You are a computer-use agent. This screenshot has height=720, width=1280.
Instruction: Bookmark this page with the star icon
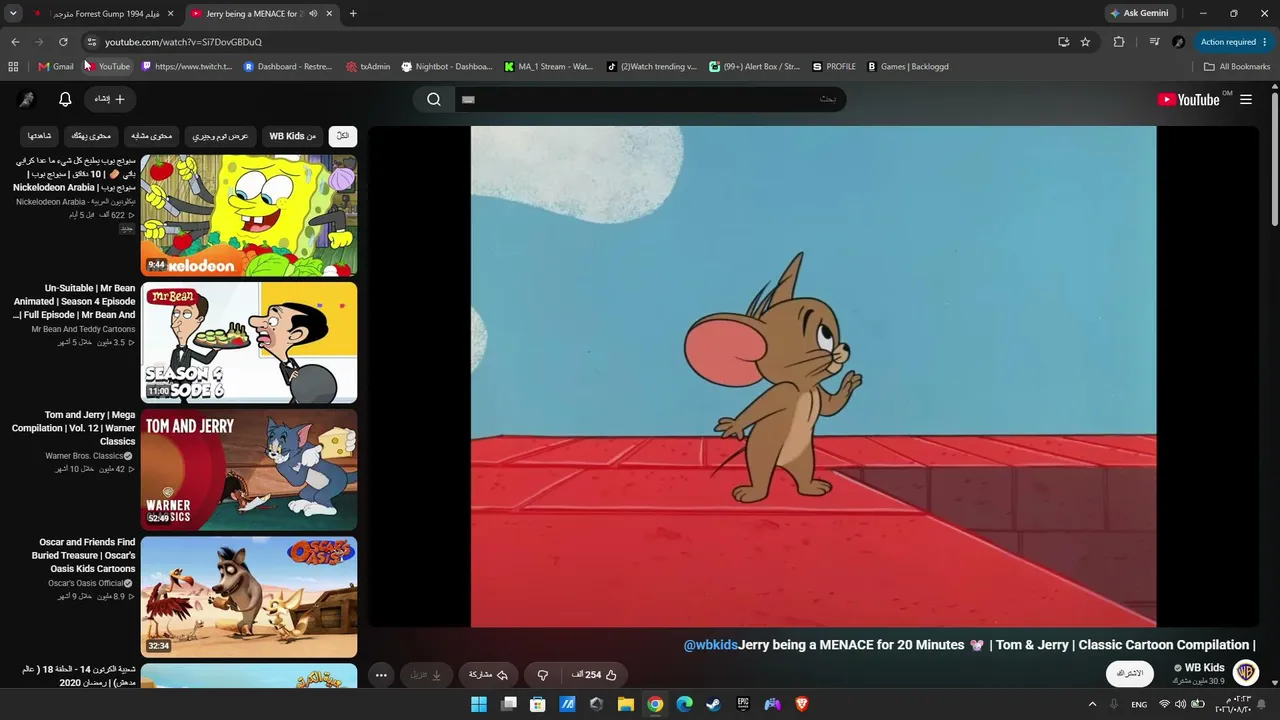point(1085,42)
